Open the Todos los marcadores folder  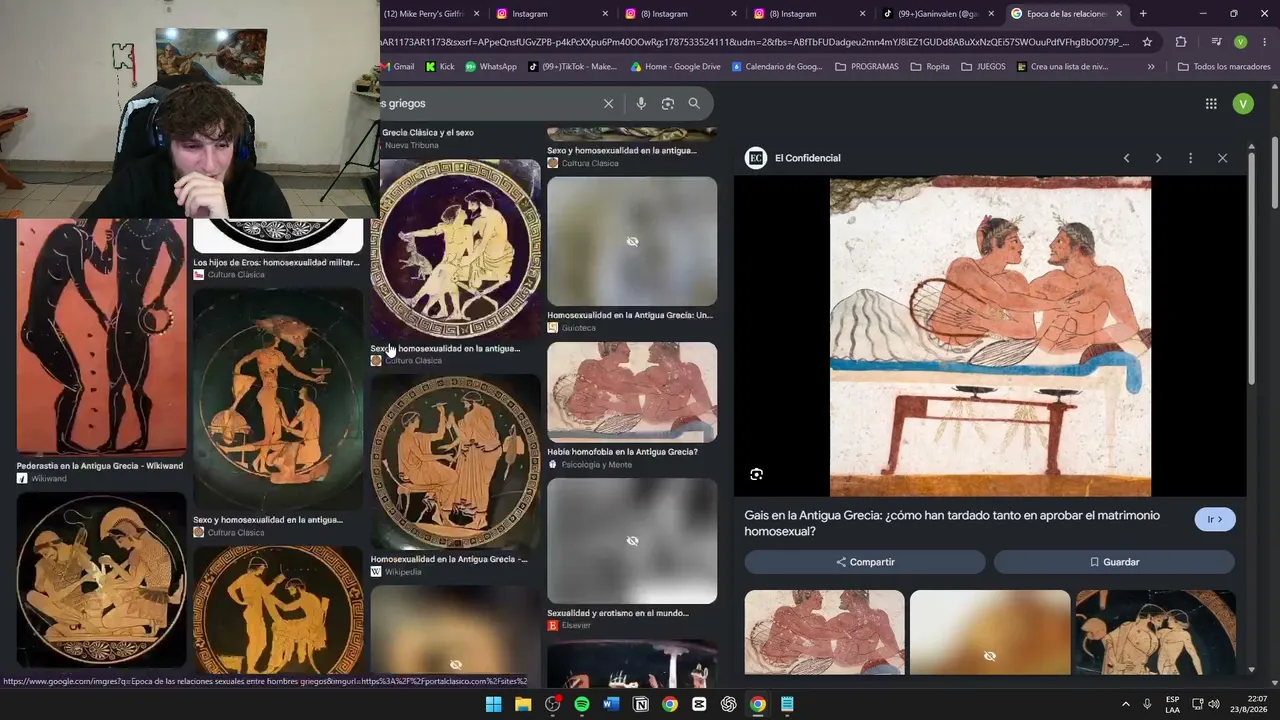tap(1224, 67)
